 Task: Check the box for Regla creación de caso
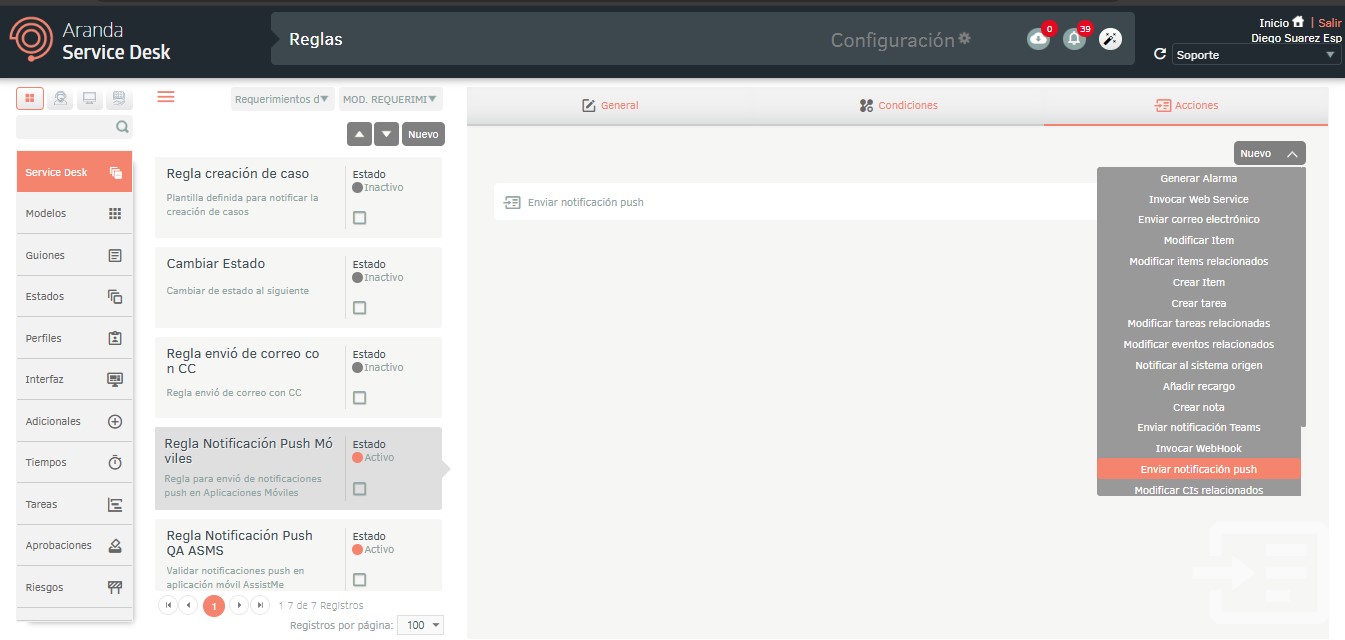[360, 218]
